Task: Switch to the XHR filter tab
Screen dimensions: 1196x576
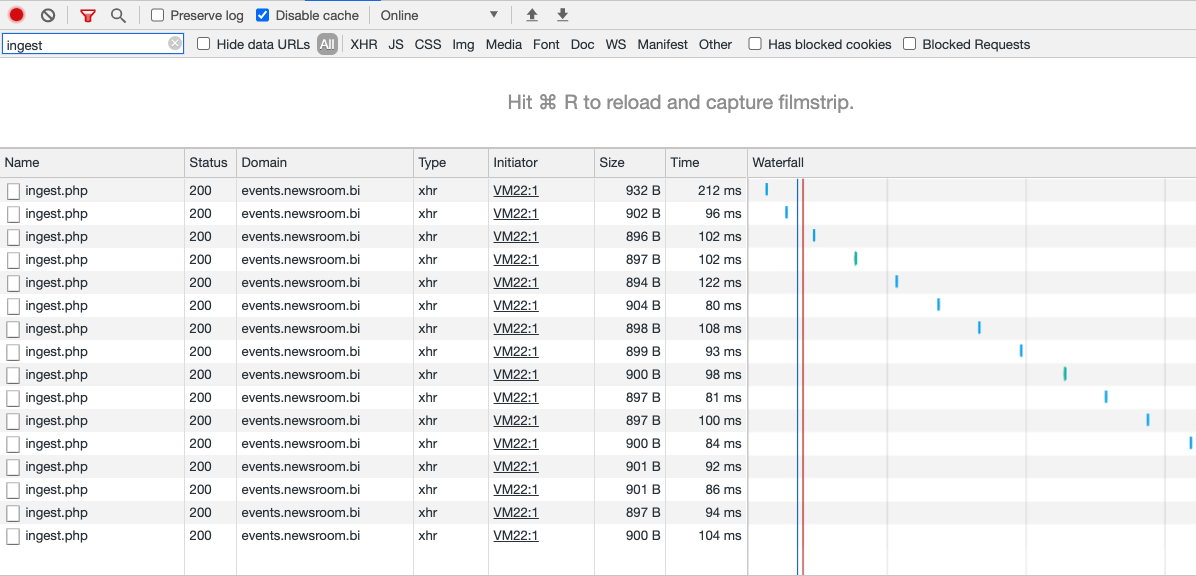Action: (x=363, y=44)
